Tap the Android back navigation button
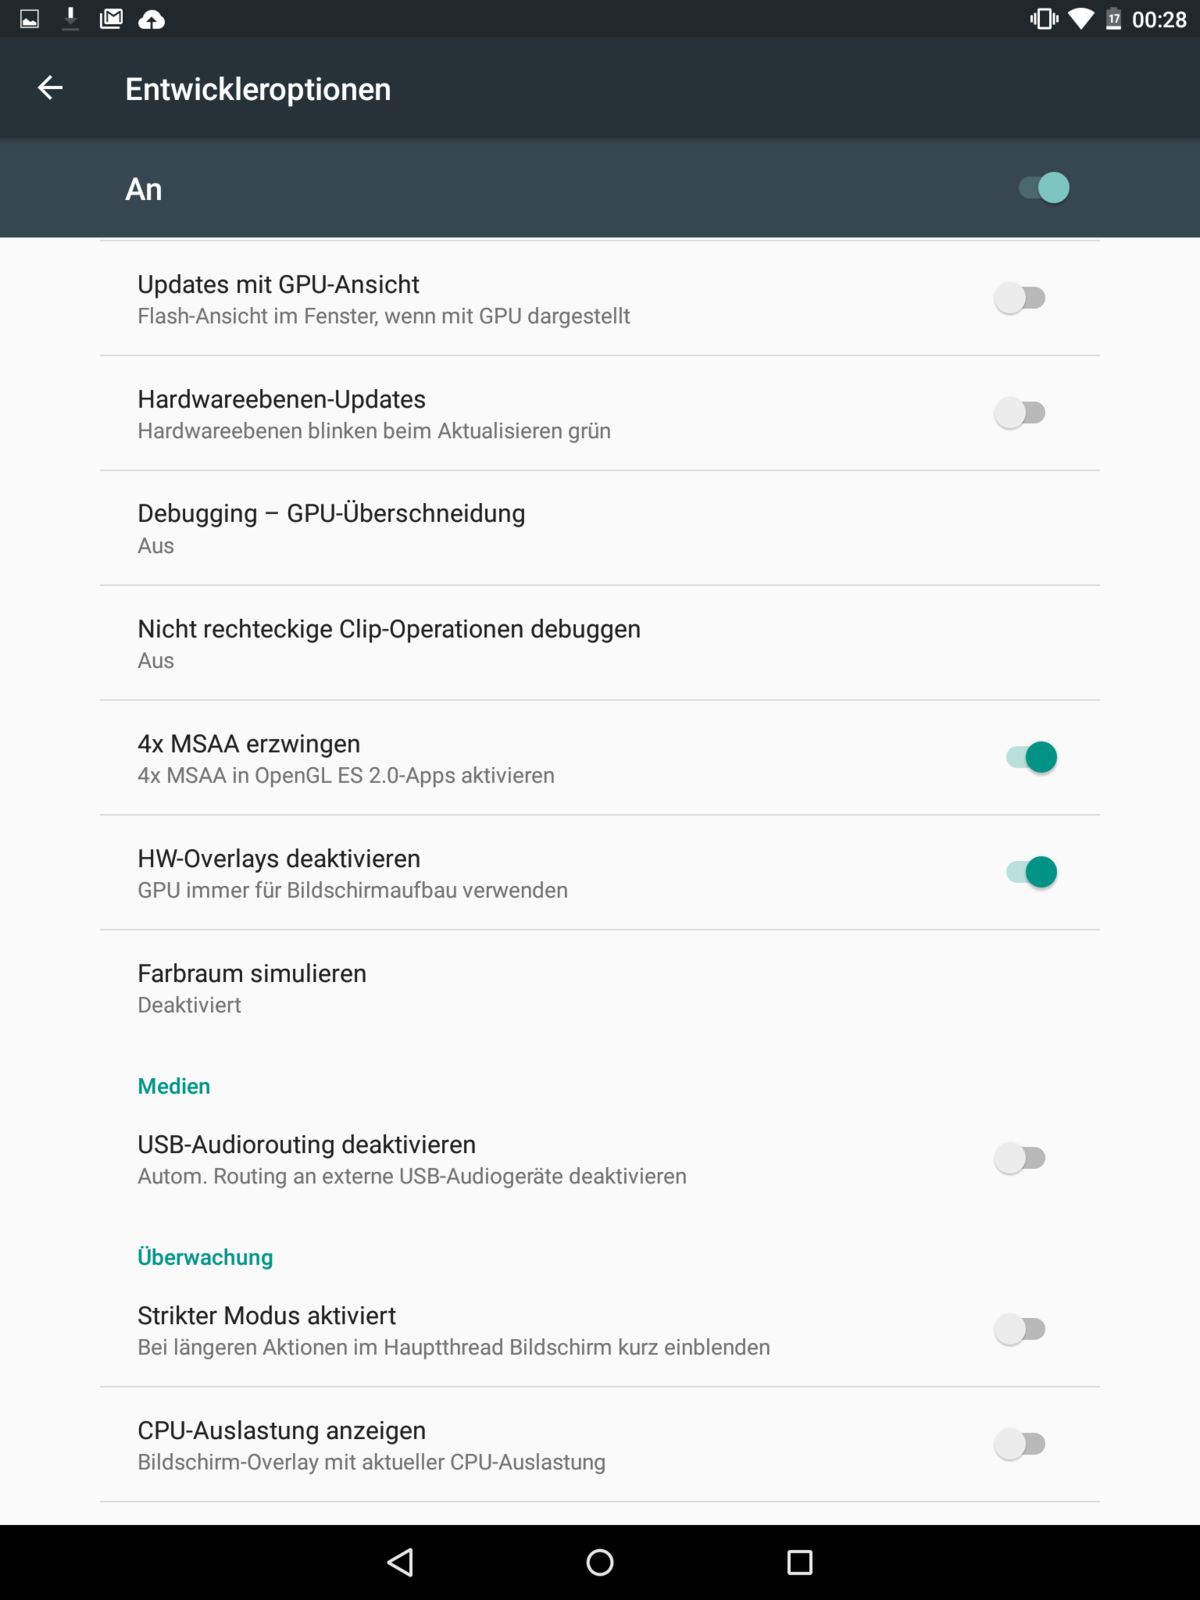Screen dimensions: 1200x1600 (x=400, y=1562)
